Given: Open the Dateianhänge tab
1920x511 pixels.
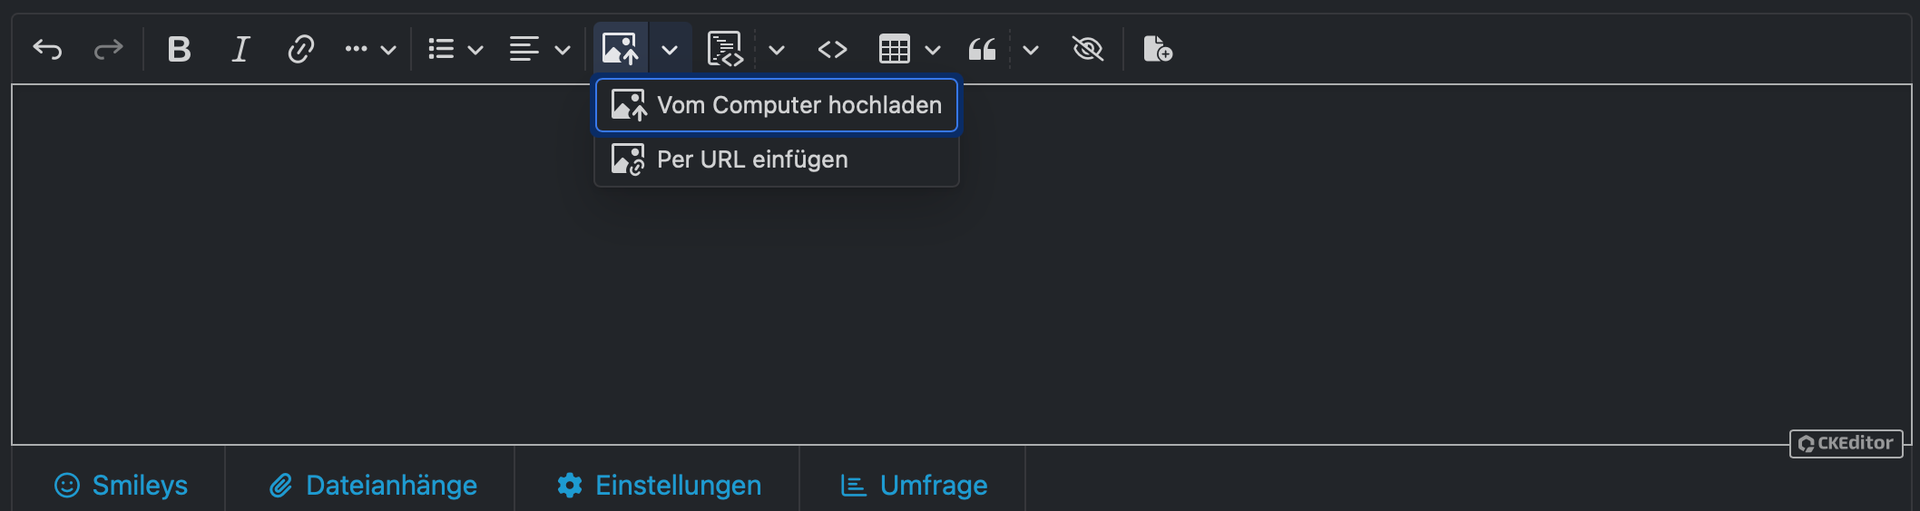Looking at the screenshot, I should click(x=373, y=485).
